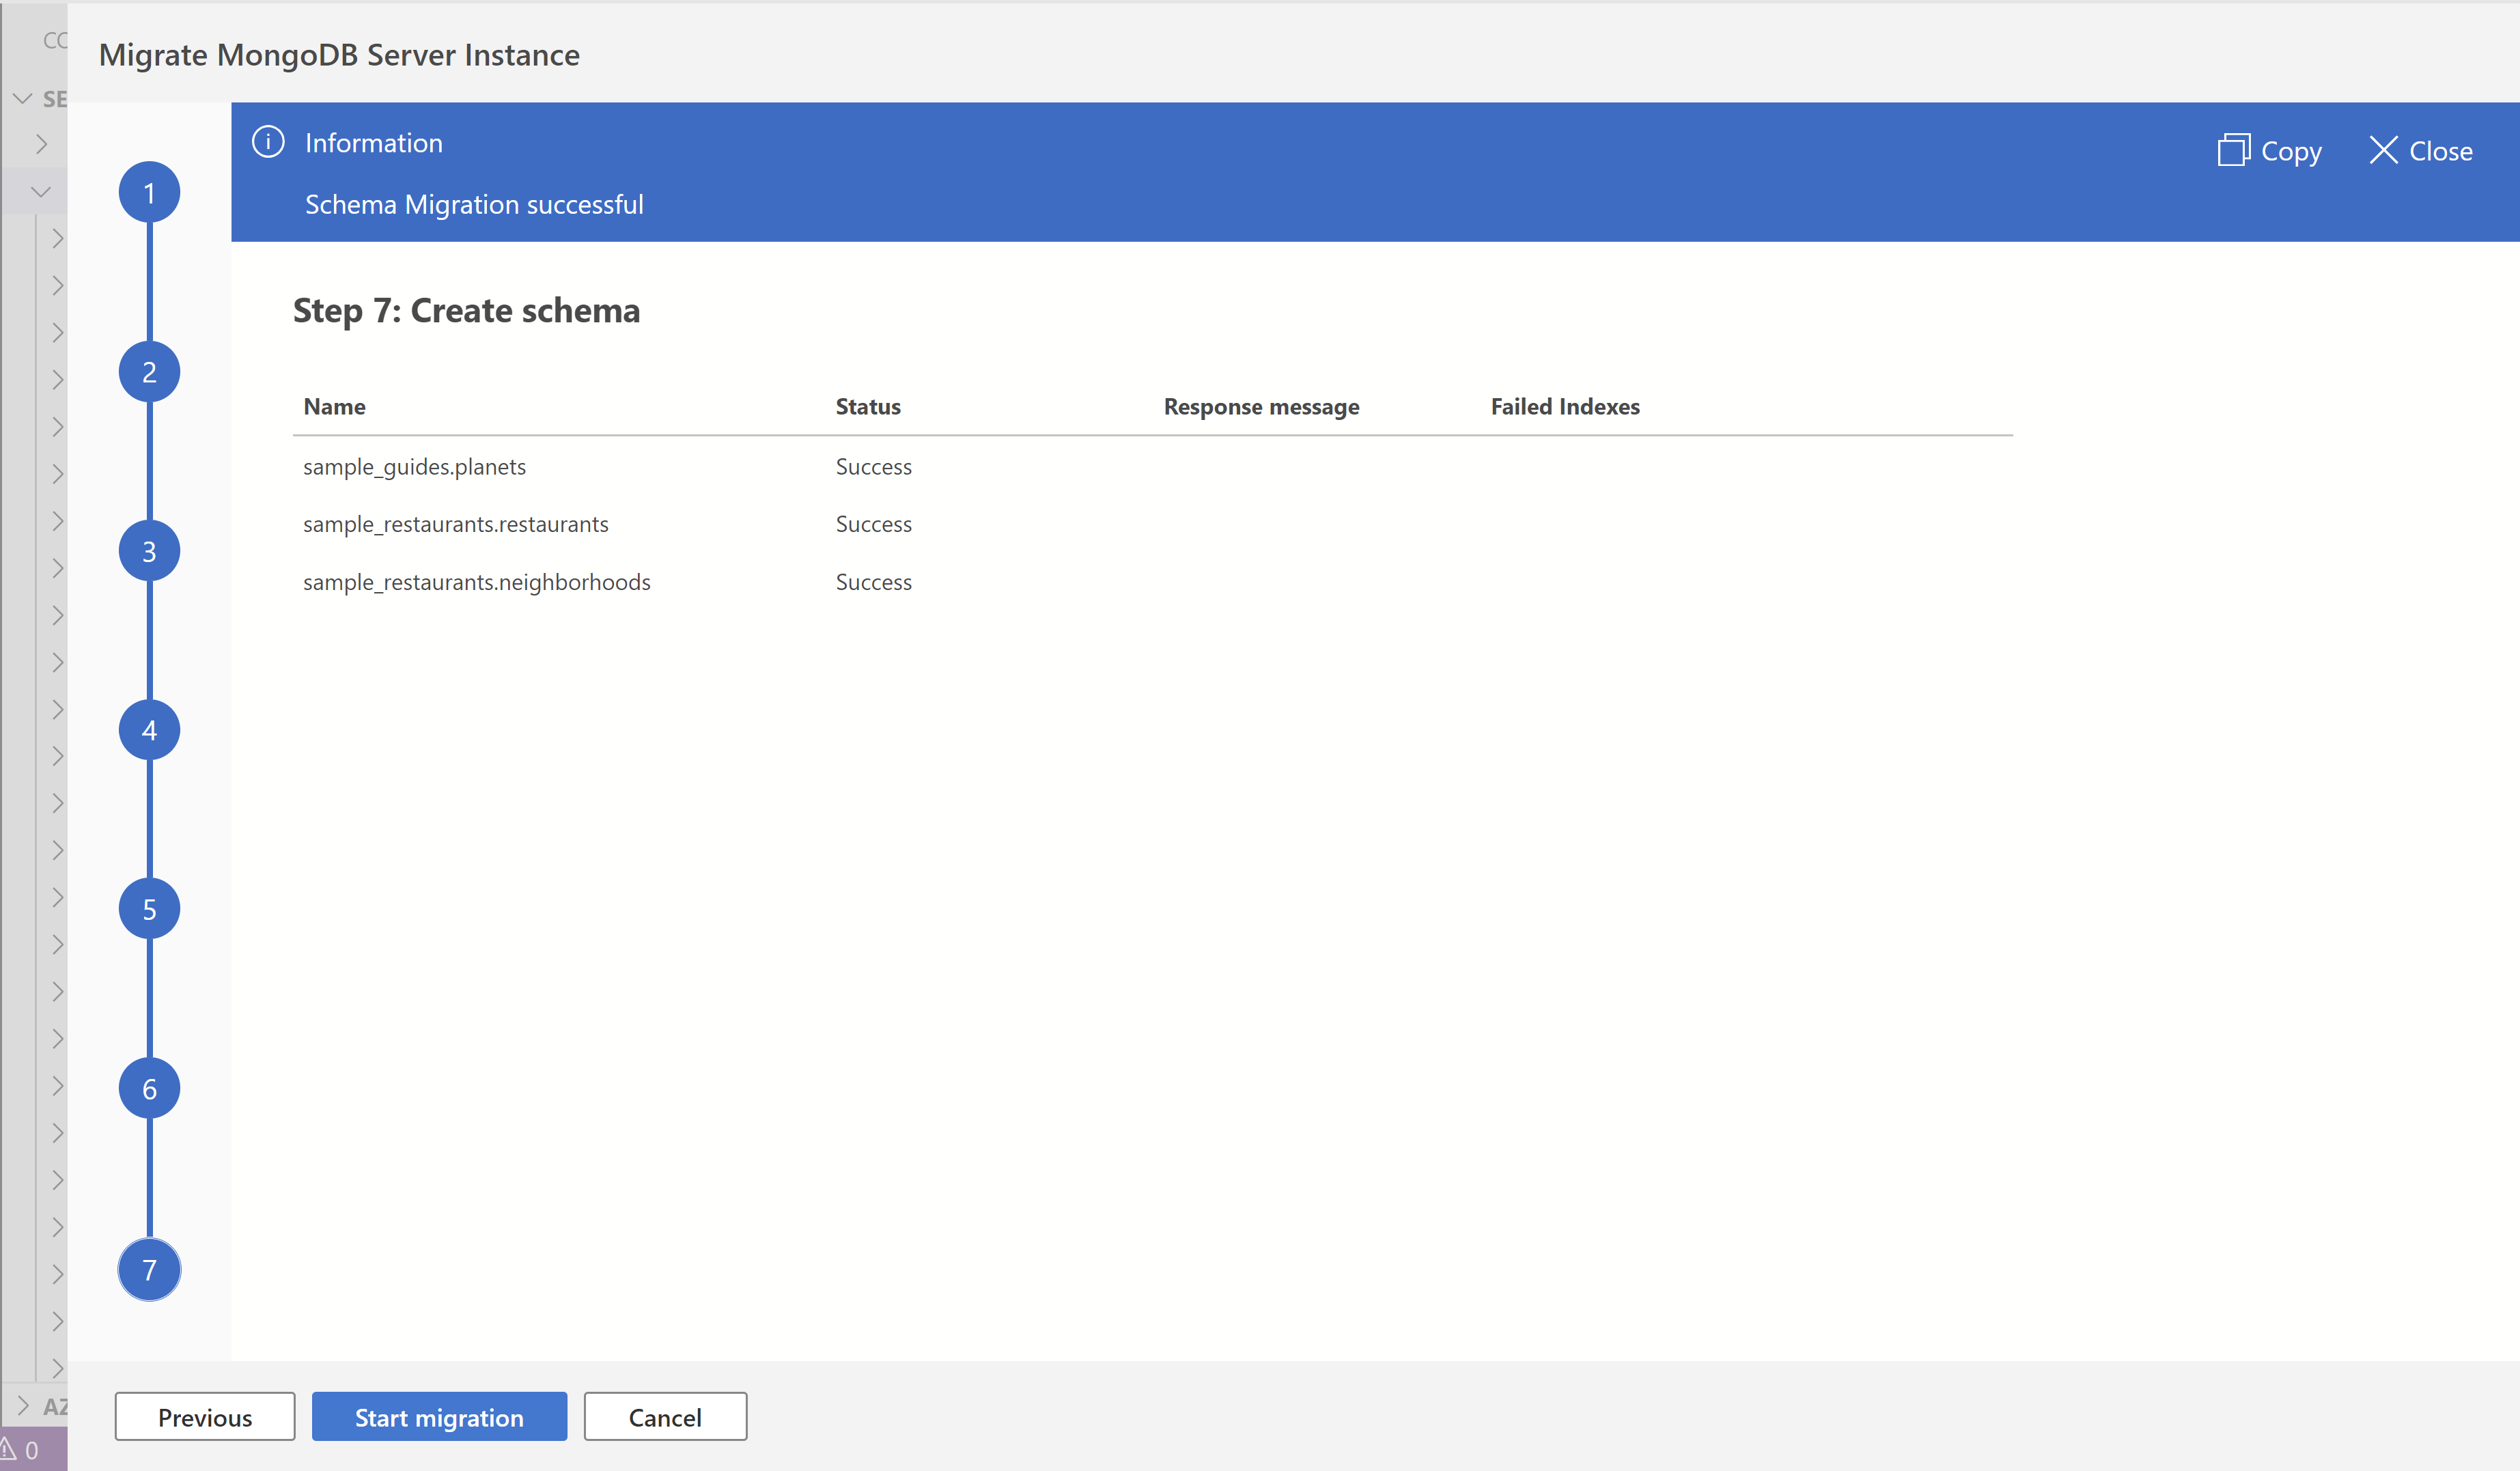Collapse the SE section chevron in sidebar
Screen dimensions: 2520x1471
click(22, 98)
